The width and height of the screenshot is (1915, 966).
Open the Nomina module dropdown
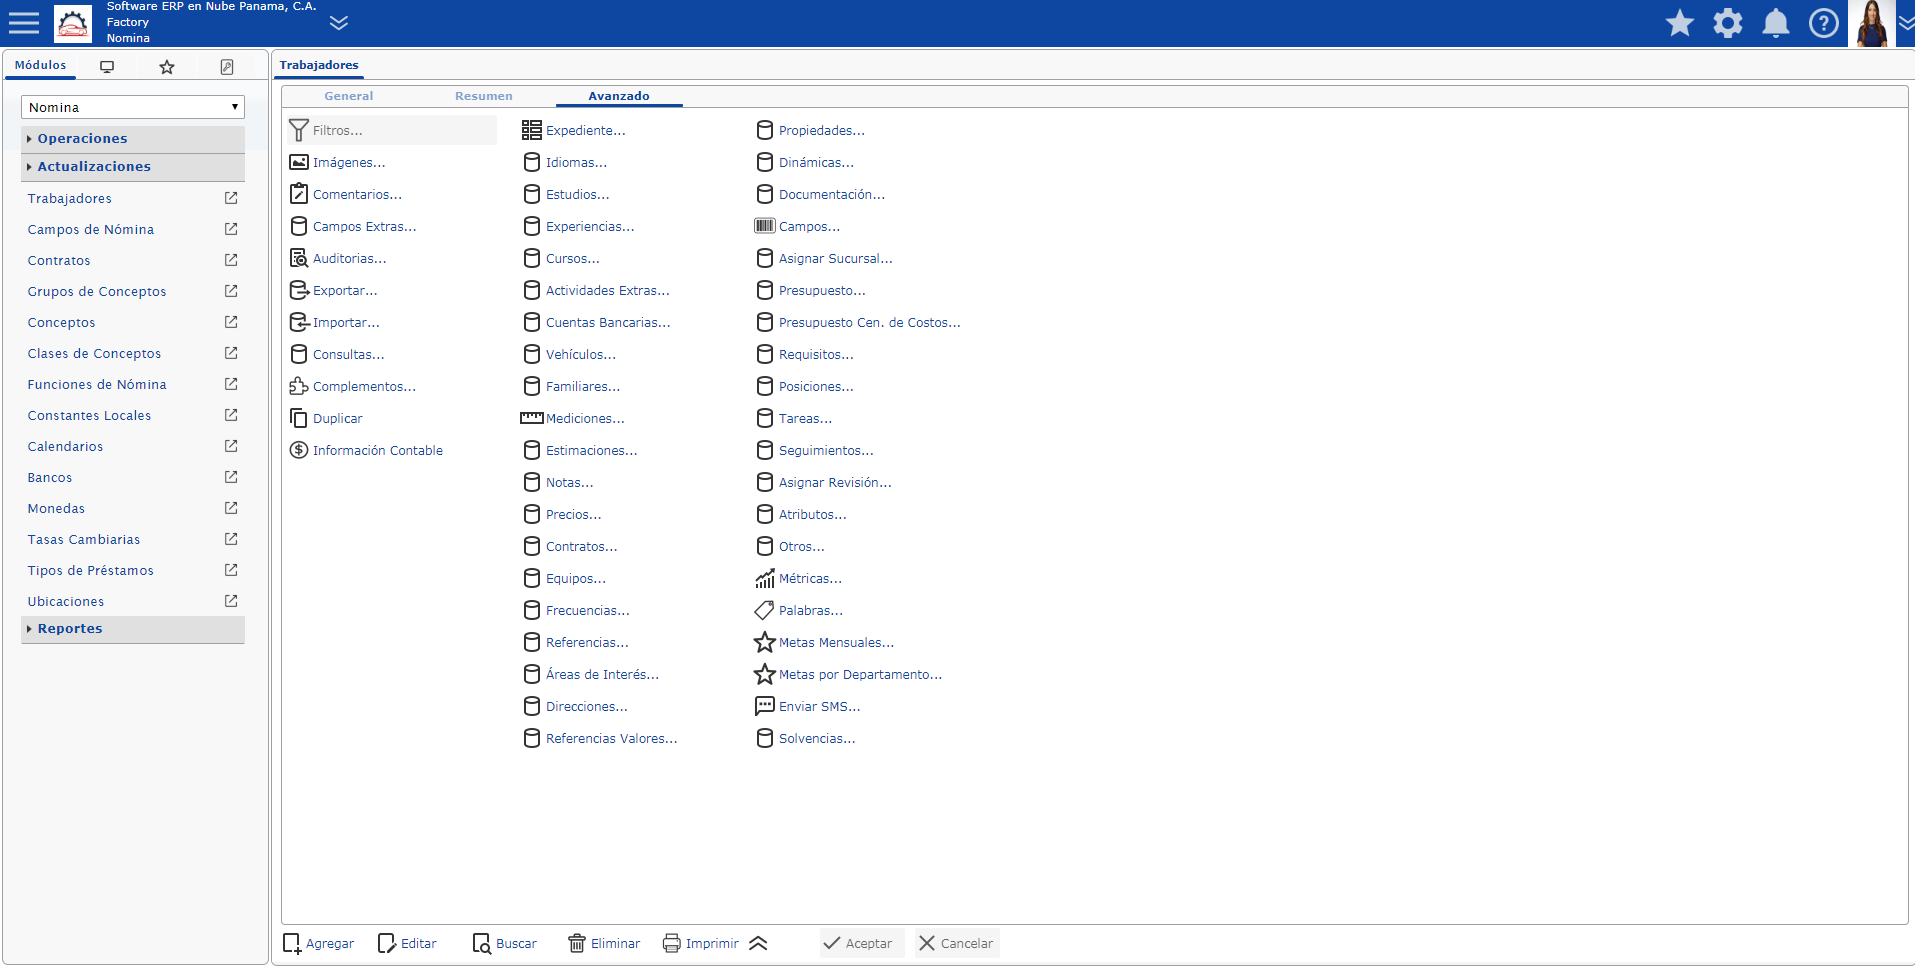133,107
